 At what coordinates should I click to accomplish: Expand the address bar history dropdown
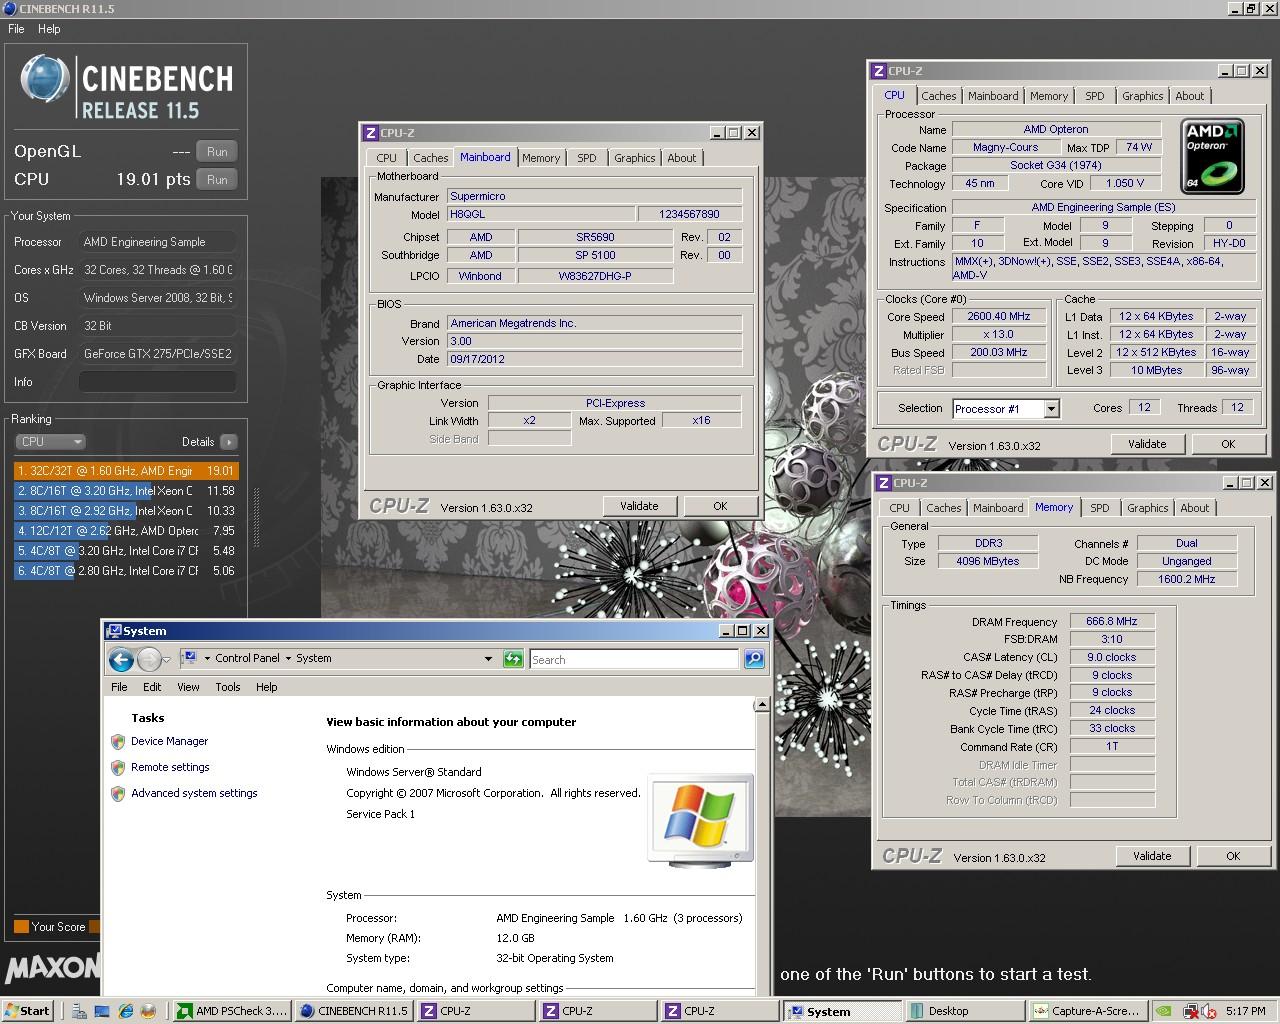coord(488,659)
